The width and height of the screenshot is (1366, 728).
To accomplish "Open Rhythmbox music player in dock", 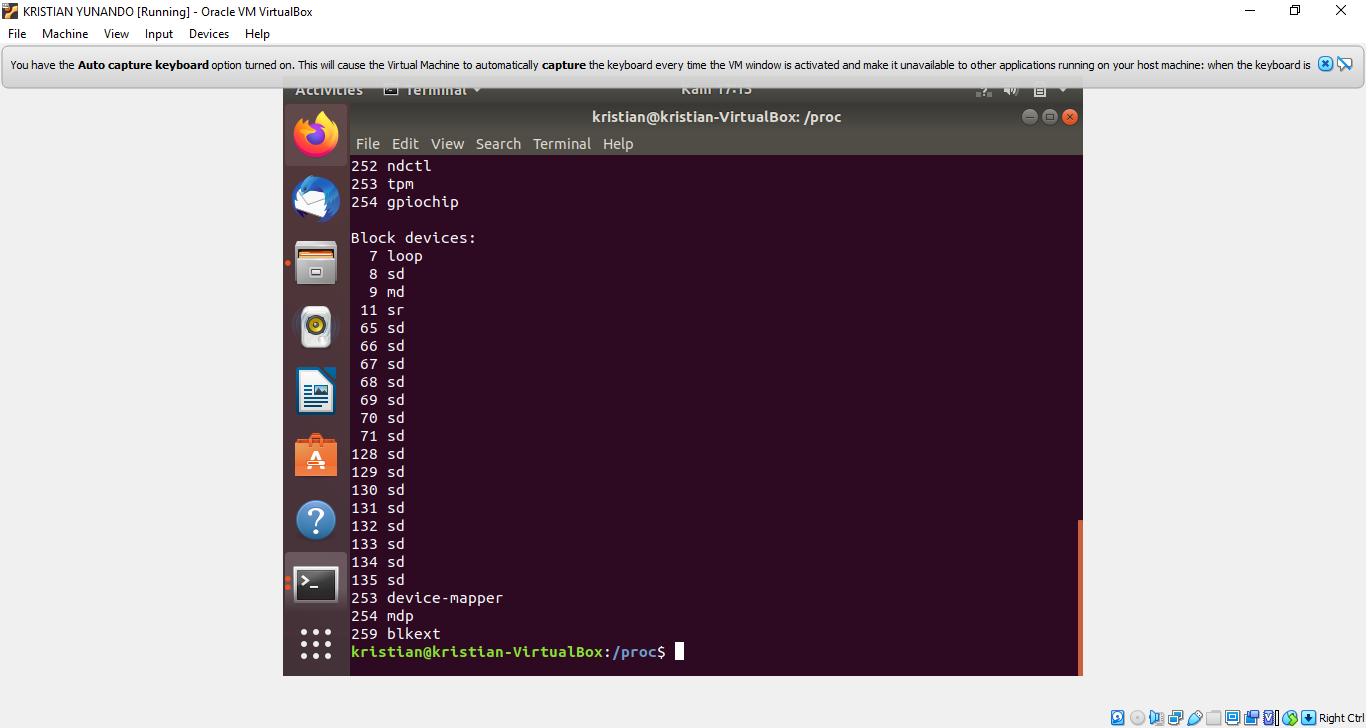I will (316, 326).
